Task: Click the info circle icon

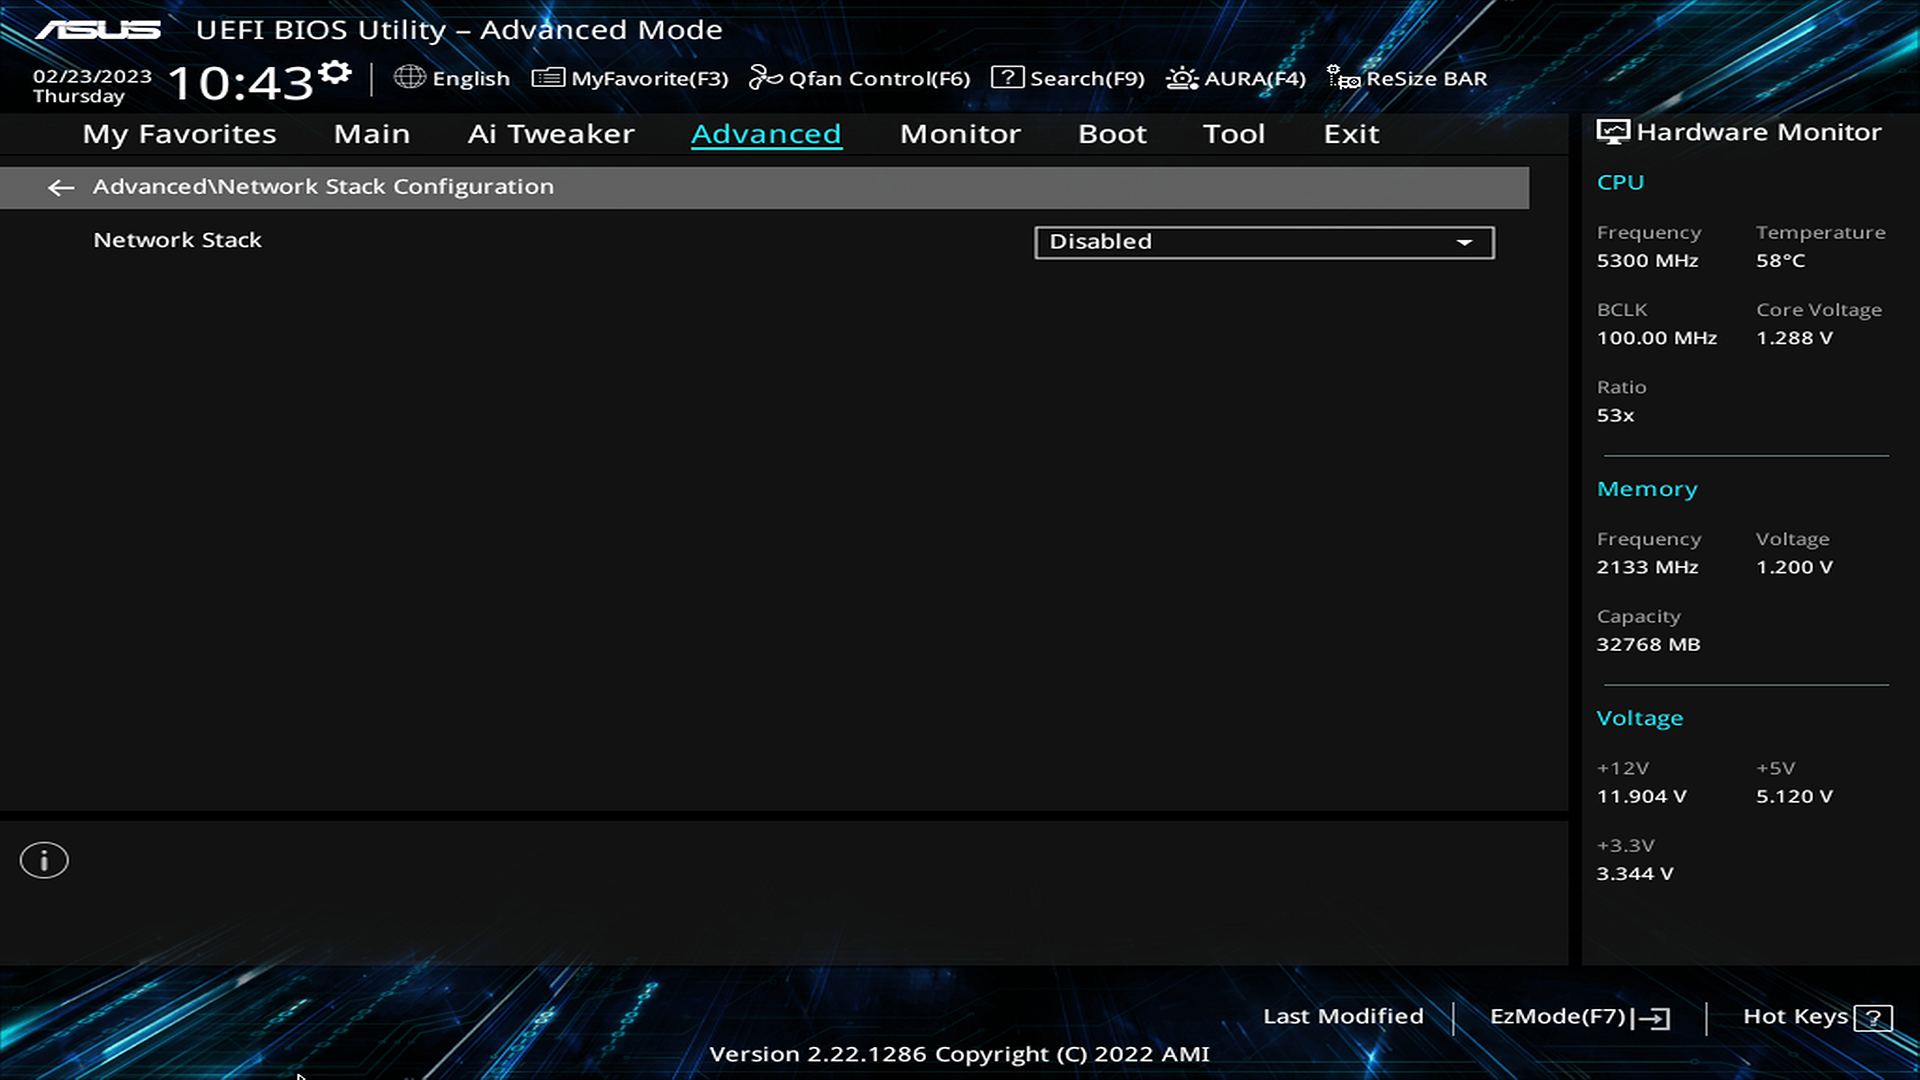Action: [x=44, y=860]
